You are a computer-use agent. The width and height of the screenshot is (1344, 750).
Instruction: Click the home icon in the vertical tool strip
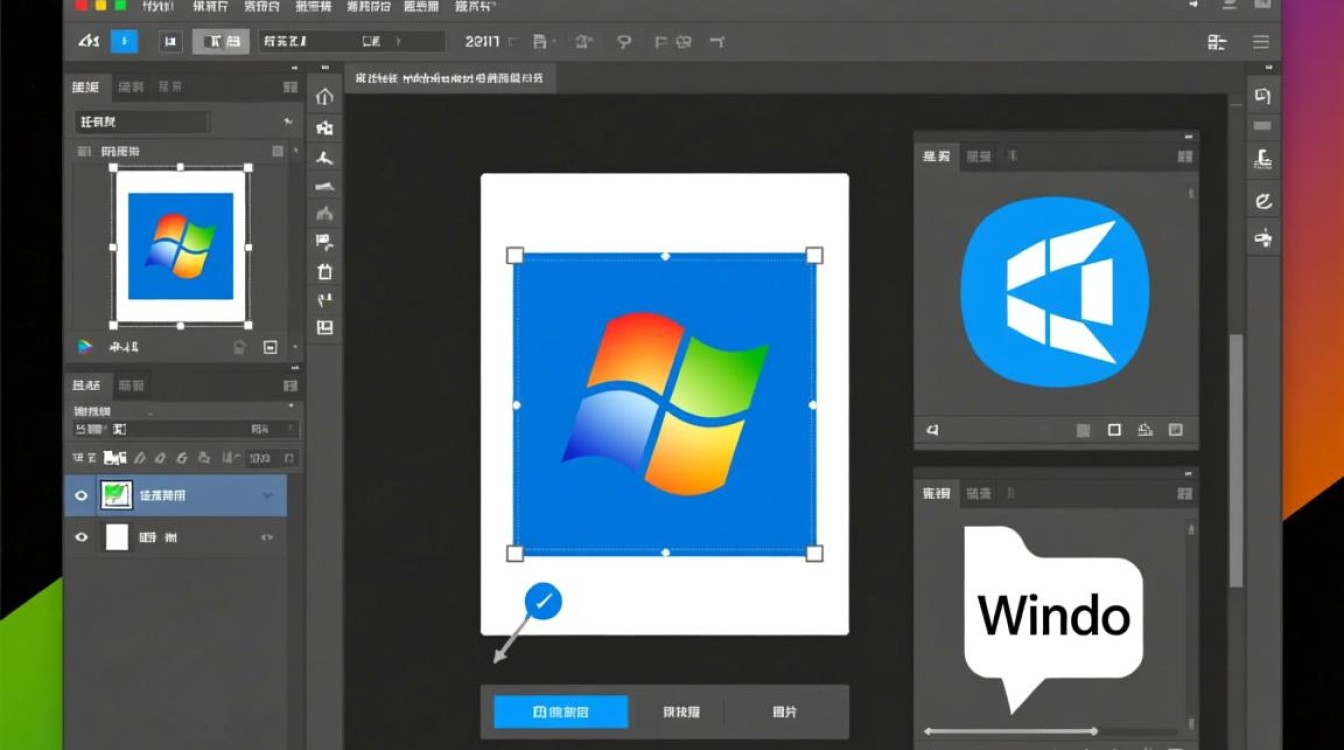click(324, 97)
